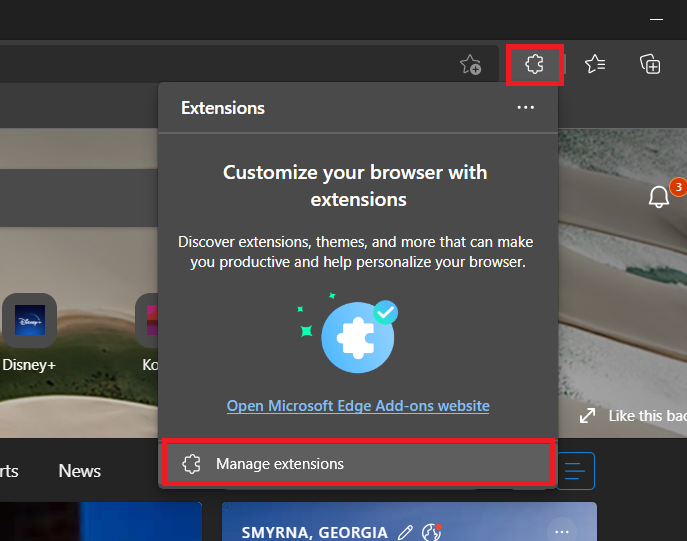
Task: Click the expand background arrows icon
Action: (x=588, y=416)
